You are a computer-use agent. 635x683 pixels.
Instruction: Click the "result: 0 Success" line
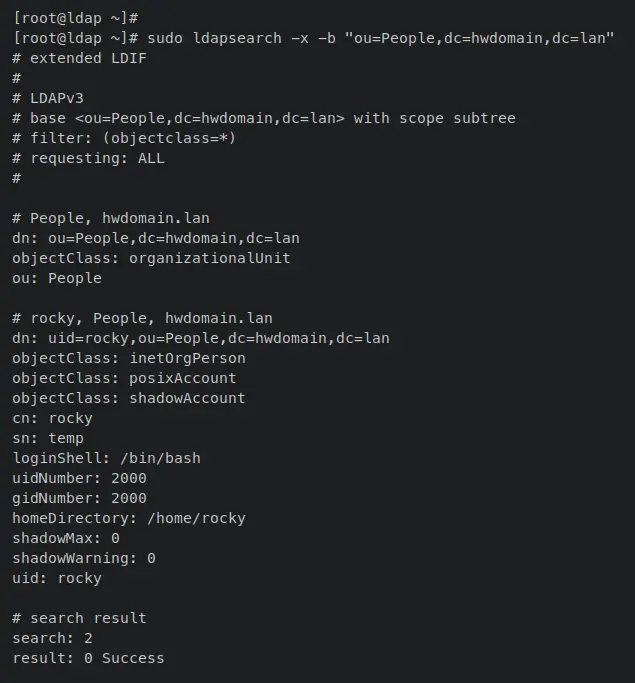88,658
